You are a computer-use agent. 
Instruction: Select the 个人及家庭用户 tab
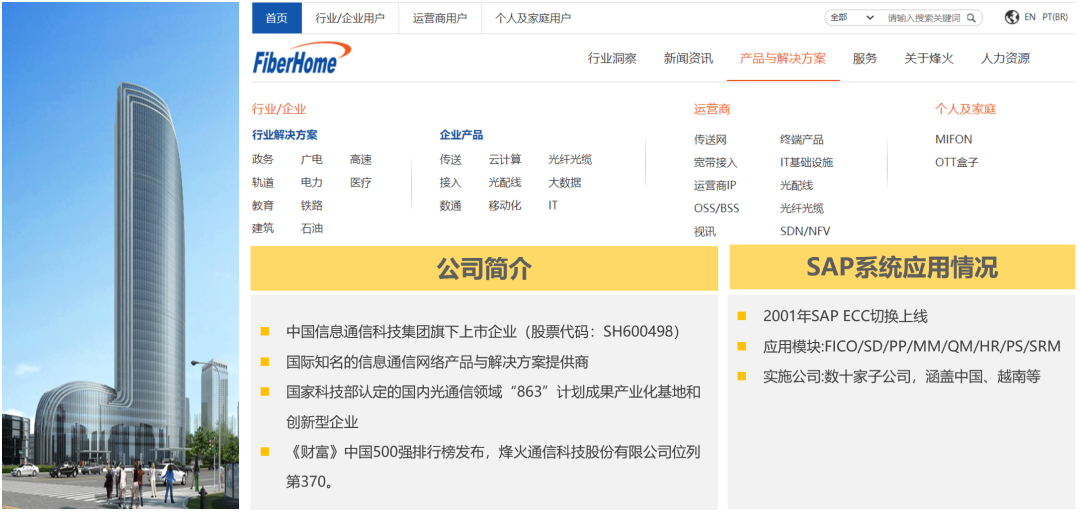(x=532, y=18)
